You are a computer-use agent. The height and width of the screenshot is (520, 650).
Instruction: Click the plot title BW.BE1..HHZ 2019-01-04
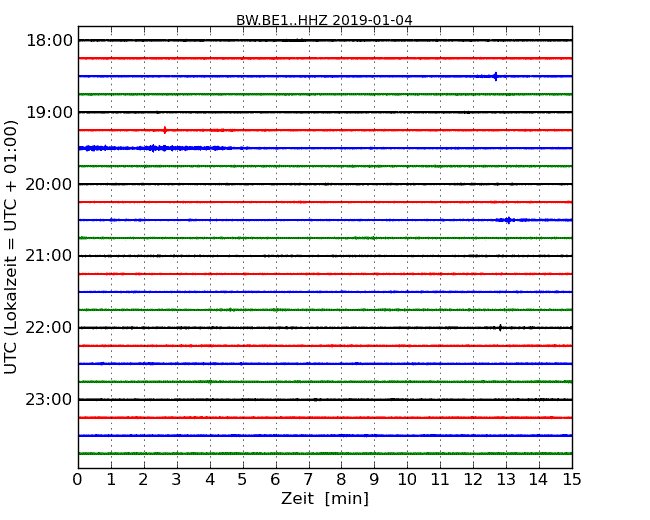[x=324, y=20]
